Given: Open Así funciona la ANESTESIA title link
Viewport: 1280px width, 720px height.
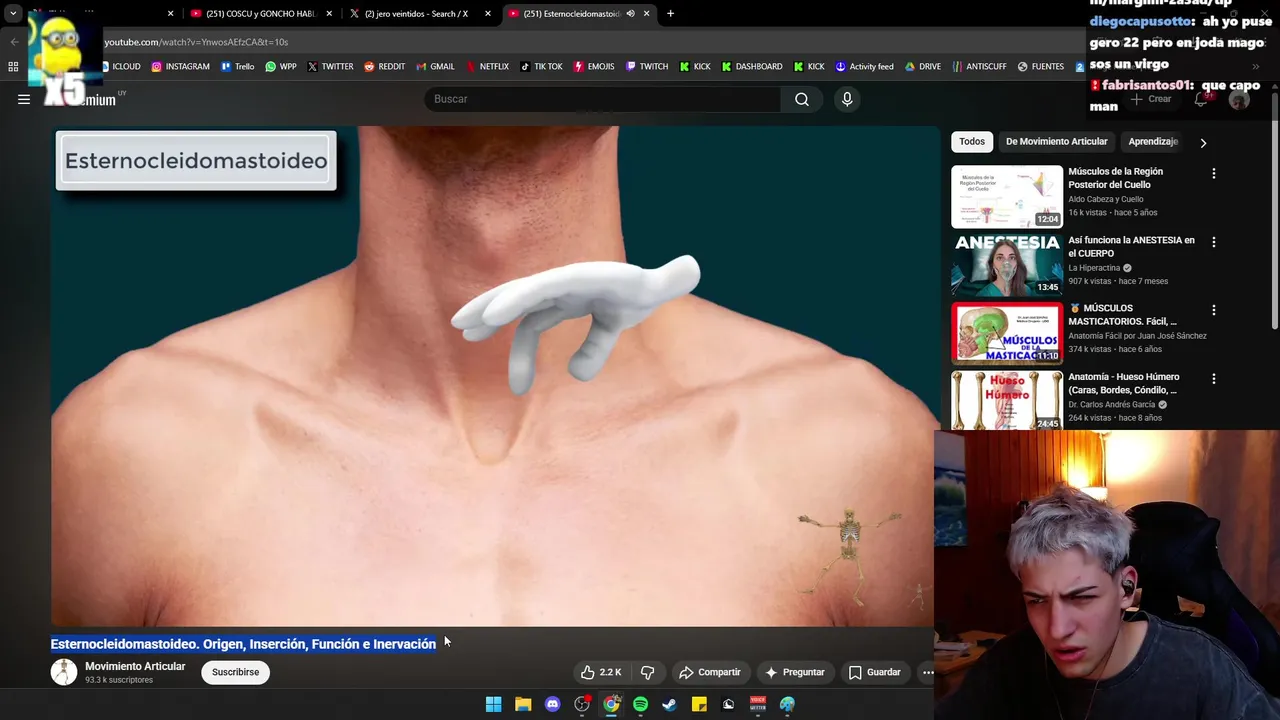Looking at the screenshot, I should coord(1131,247).
